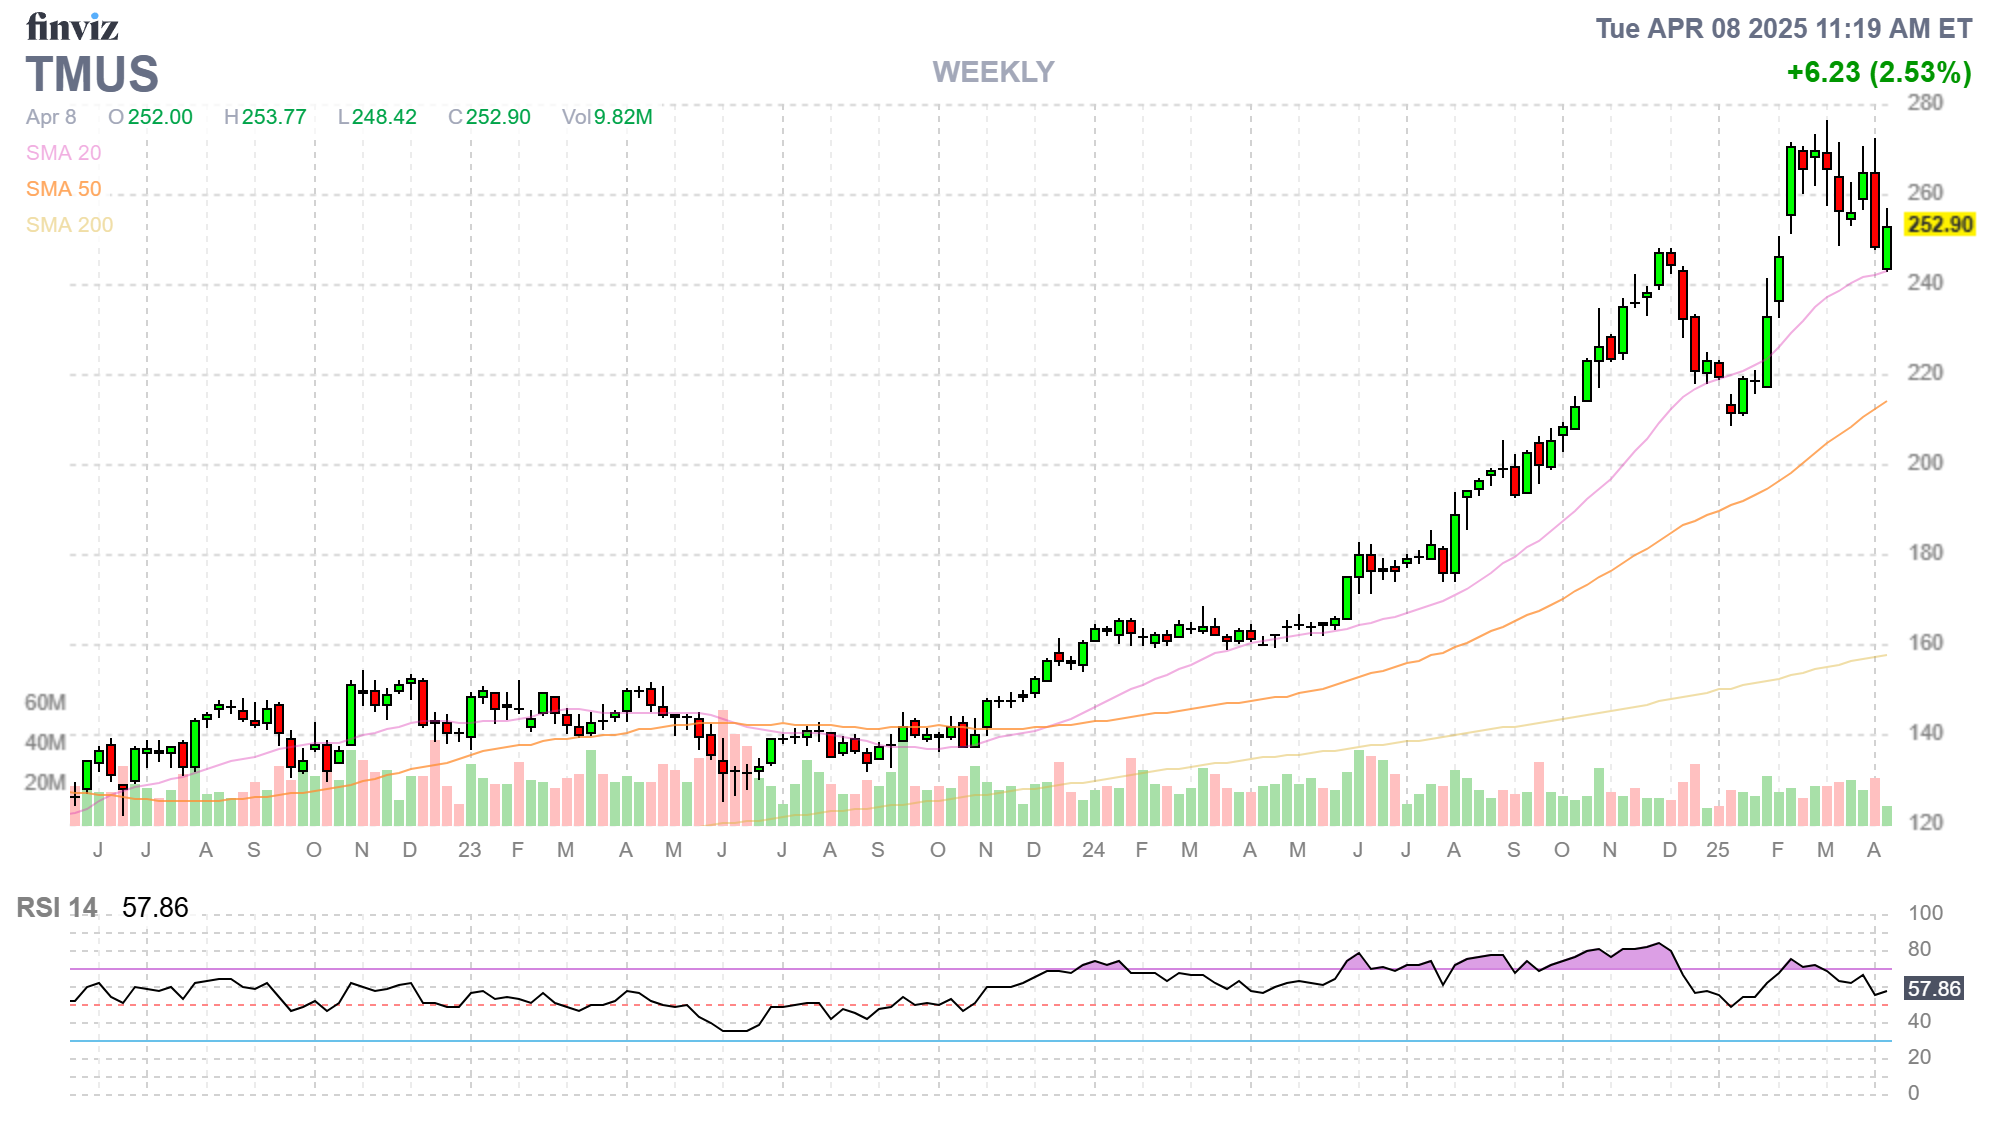Screen dimensions: 1998x1124
Task: Click the Apr 8 date label
Action: pos(51,117)
